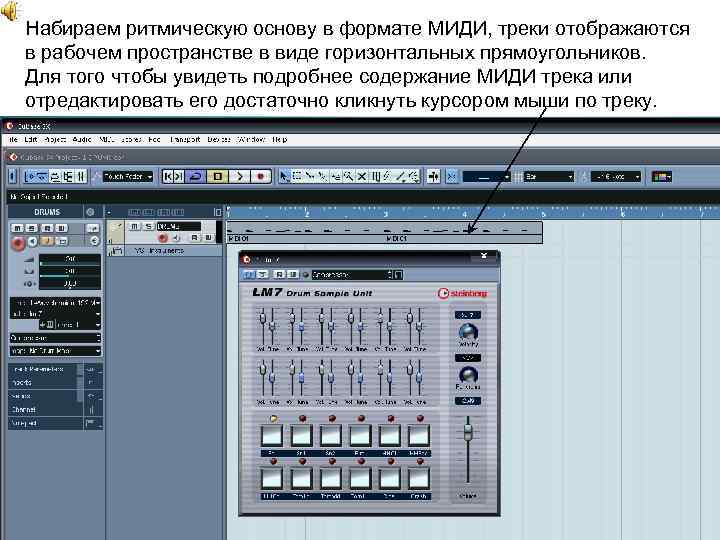Open the Help menu
Screen dimensions: 720x540
[280, 140]
